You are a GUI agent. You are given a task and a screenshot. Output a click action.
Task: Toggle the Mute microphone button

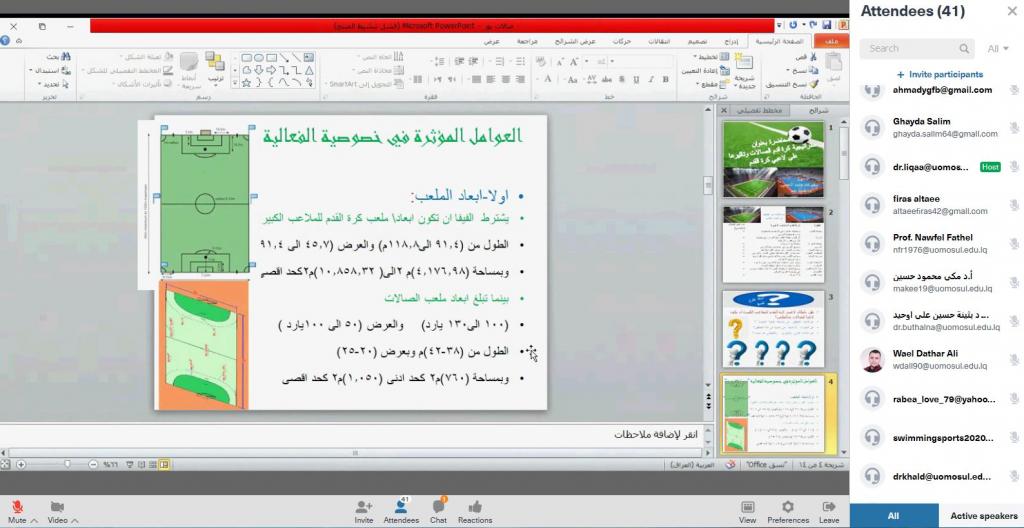click(16, 507)
